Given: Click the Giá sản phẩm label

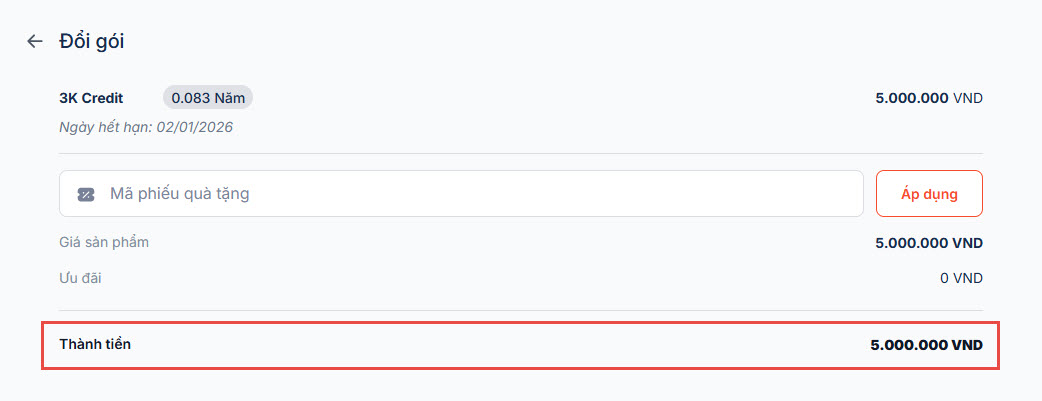Looking at the screenshot, I should pos(104,242).
